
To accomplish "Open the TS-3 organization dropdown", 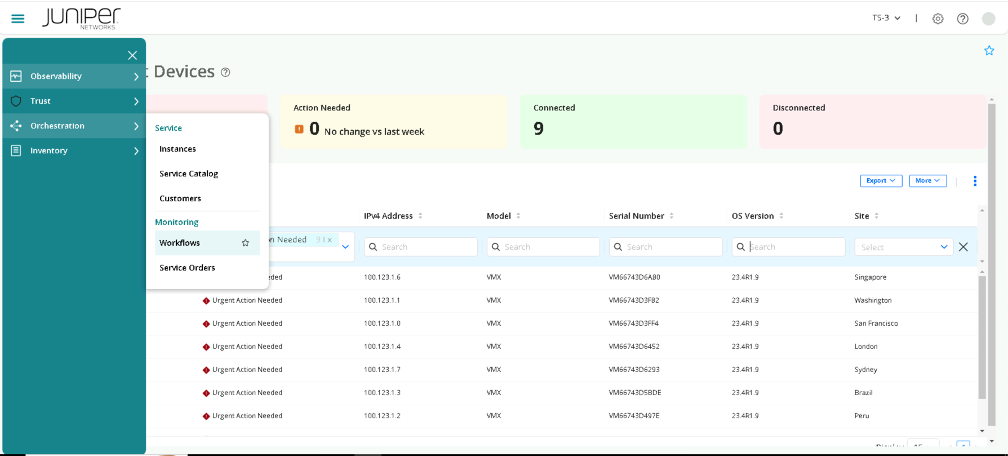I will tap(886, 18).
